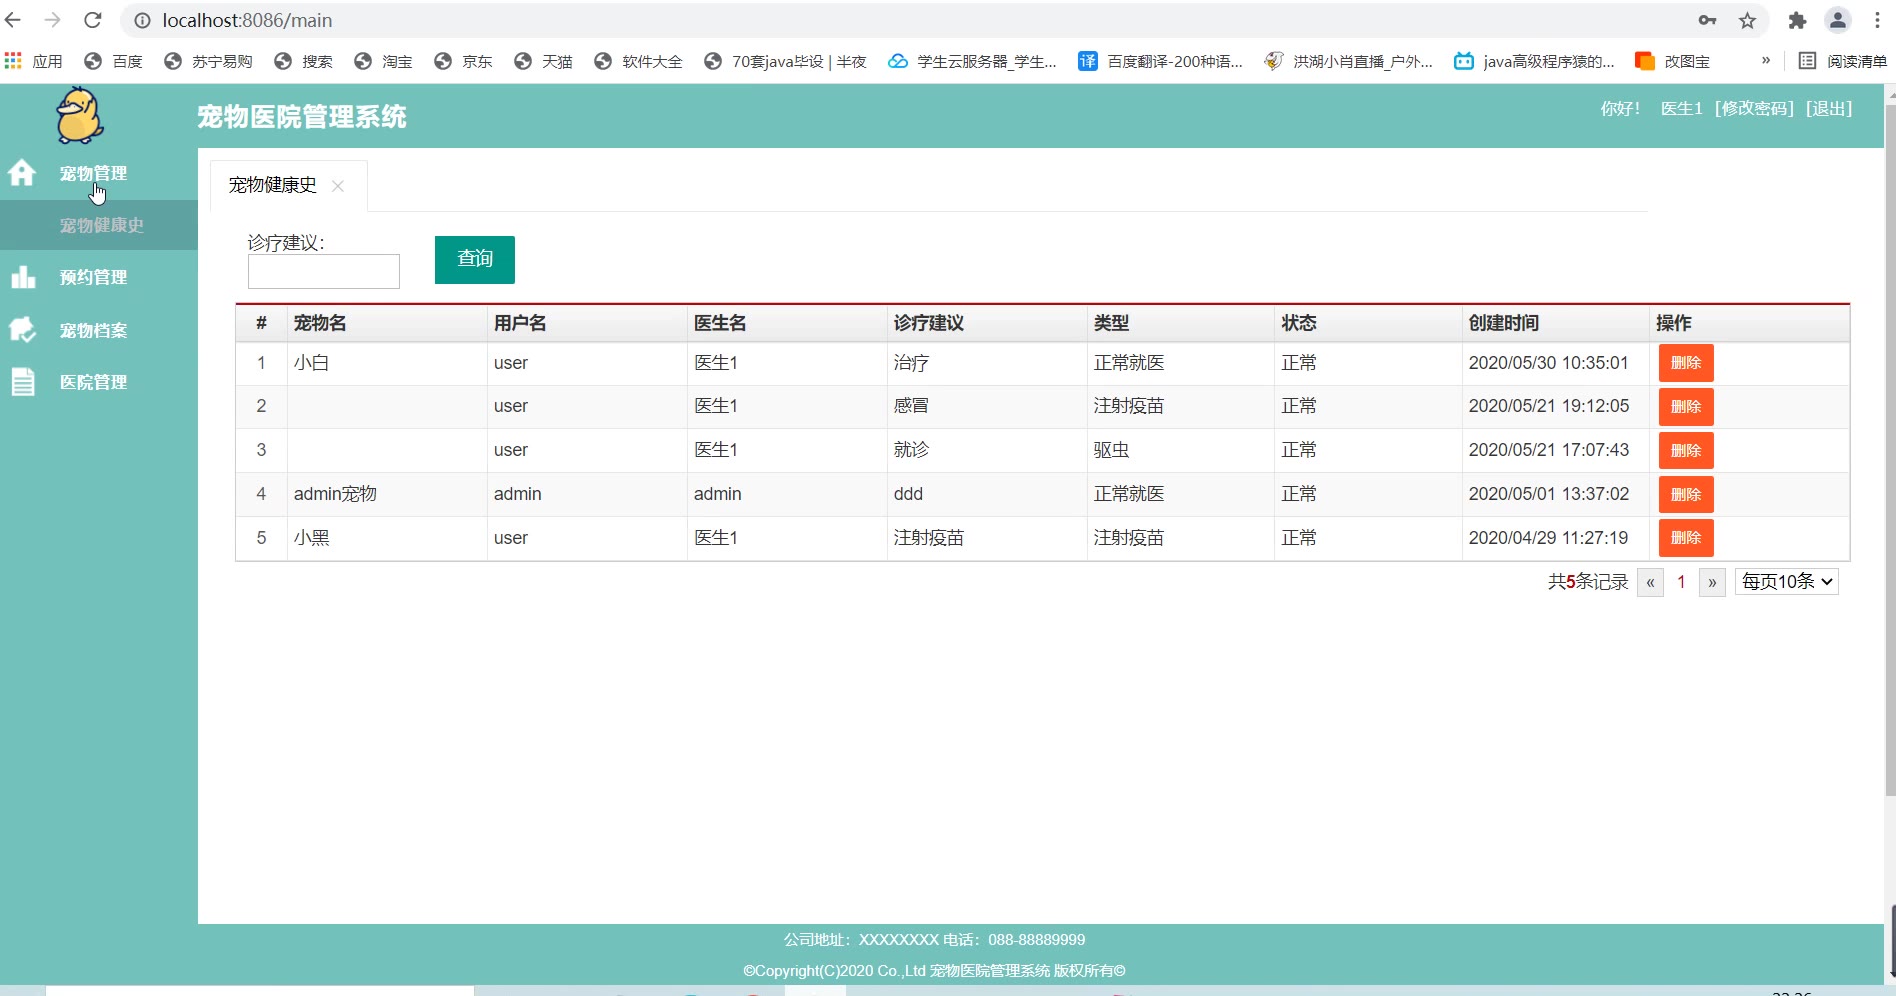Image resolution: width=1896 pixels, height=996 pixels.
Task: Click the tag icon beside 宠物档案
Action: [x=23, y=329]
